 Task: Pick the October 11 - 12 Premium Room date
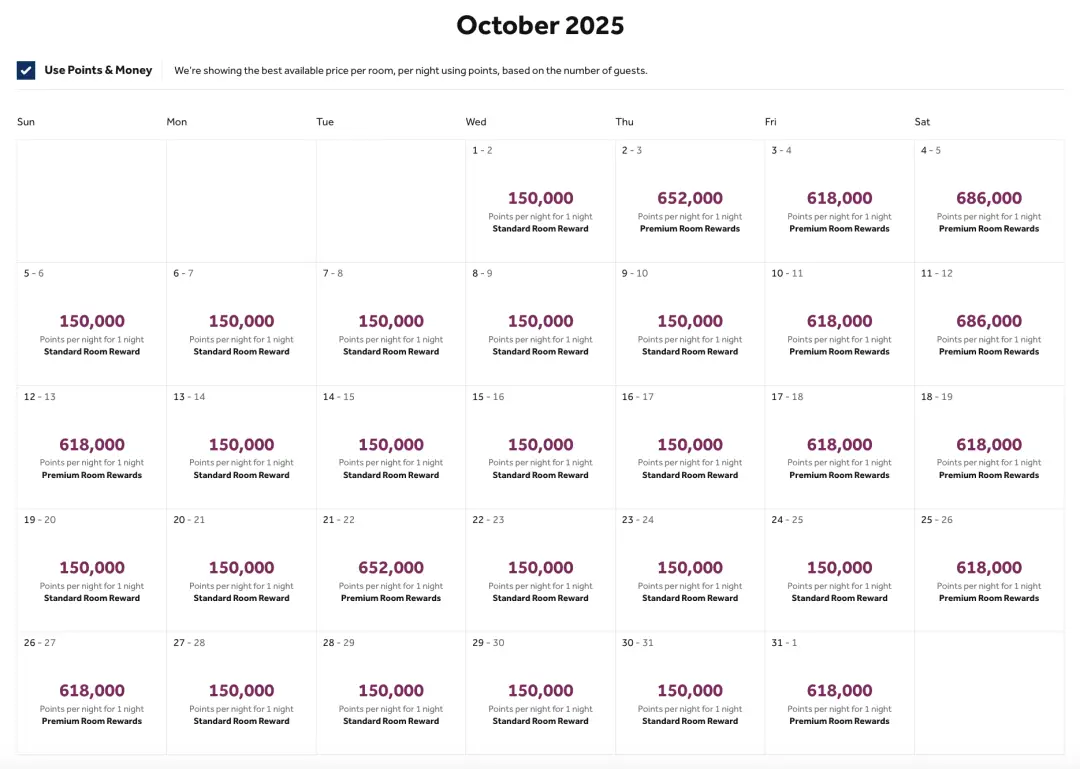coord(989,324)
